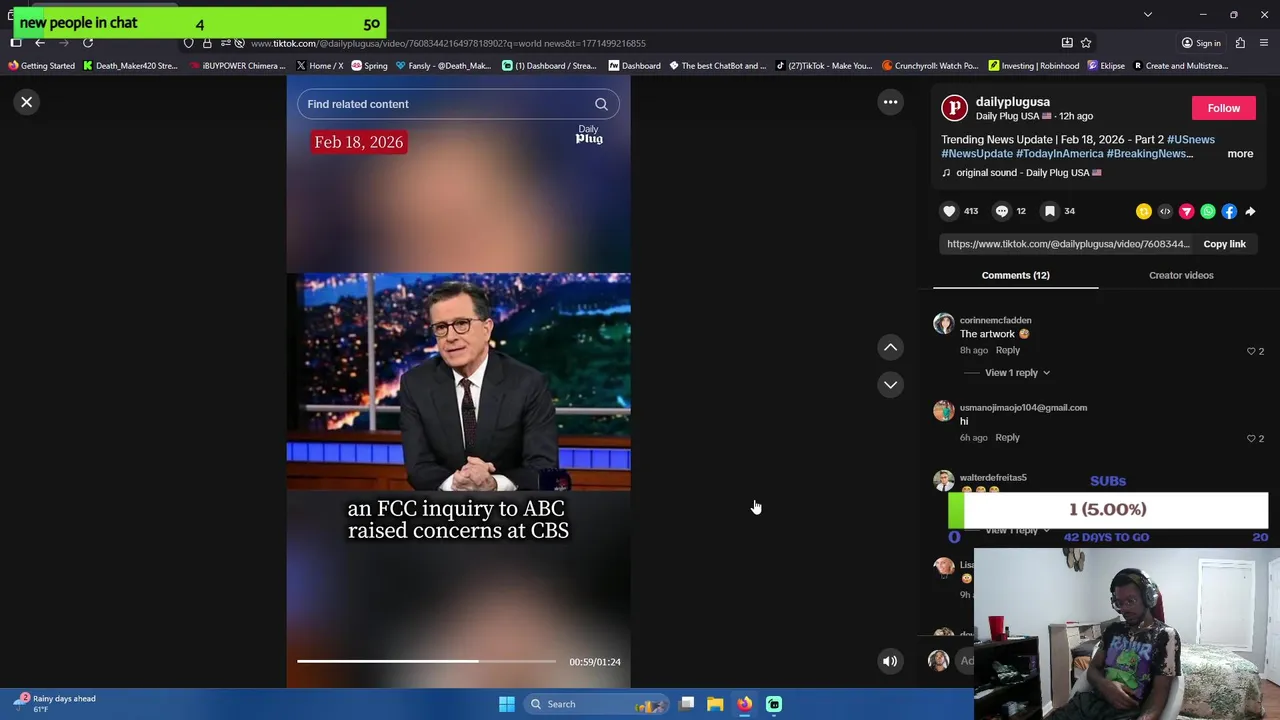Open the teal streaming app on taskbar

click(x=774, y=704)
